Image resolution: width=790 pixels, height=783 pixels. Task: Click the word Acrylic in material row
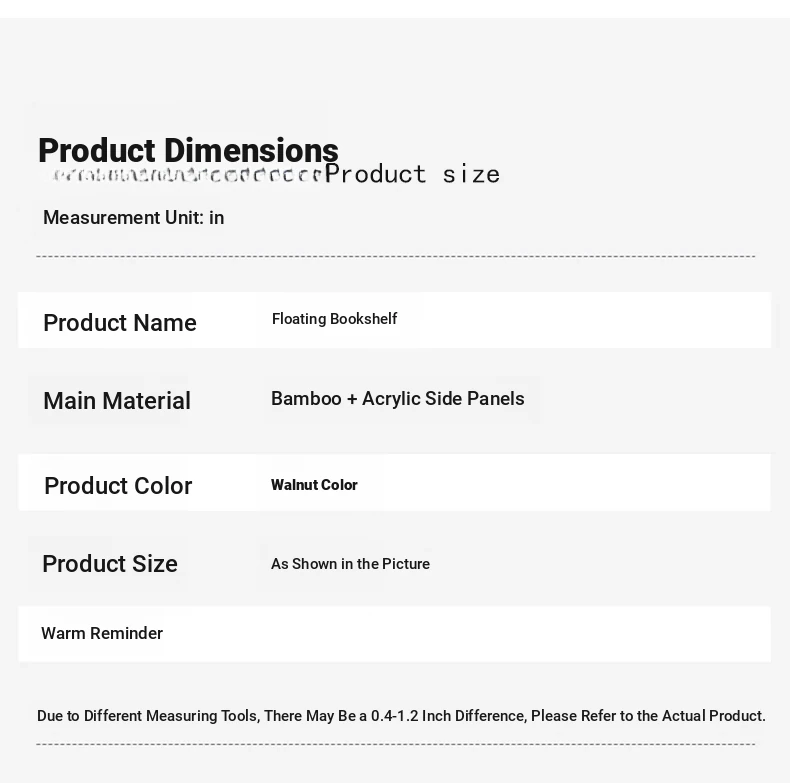[391, 399]
